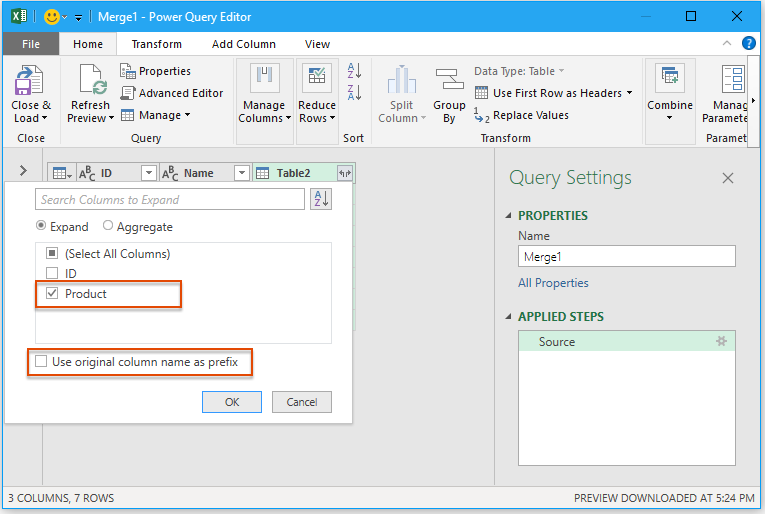Switch to the Transform tab

[x=156, y=44]
